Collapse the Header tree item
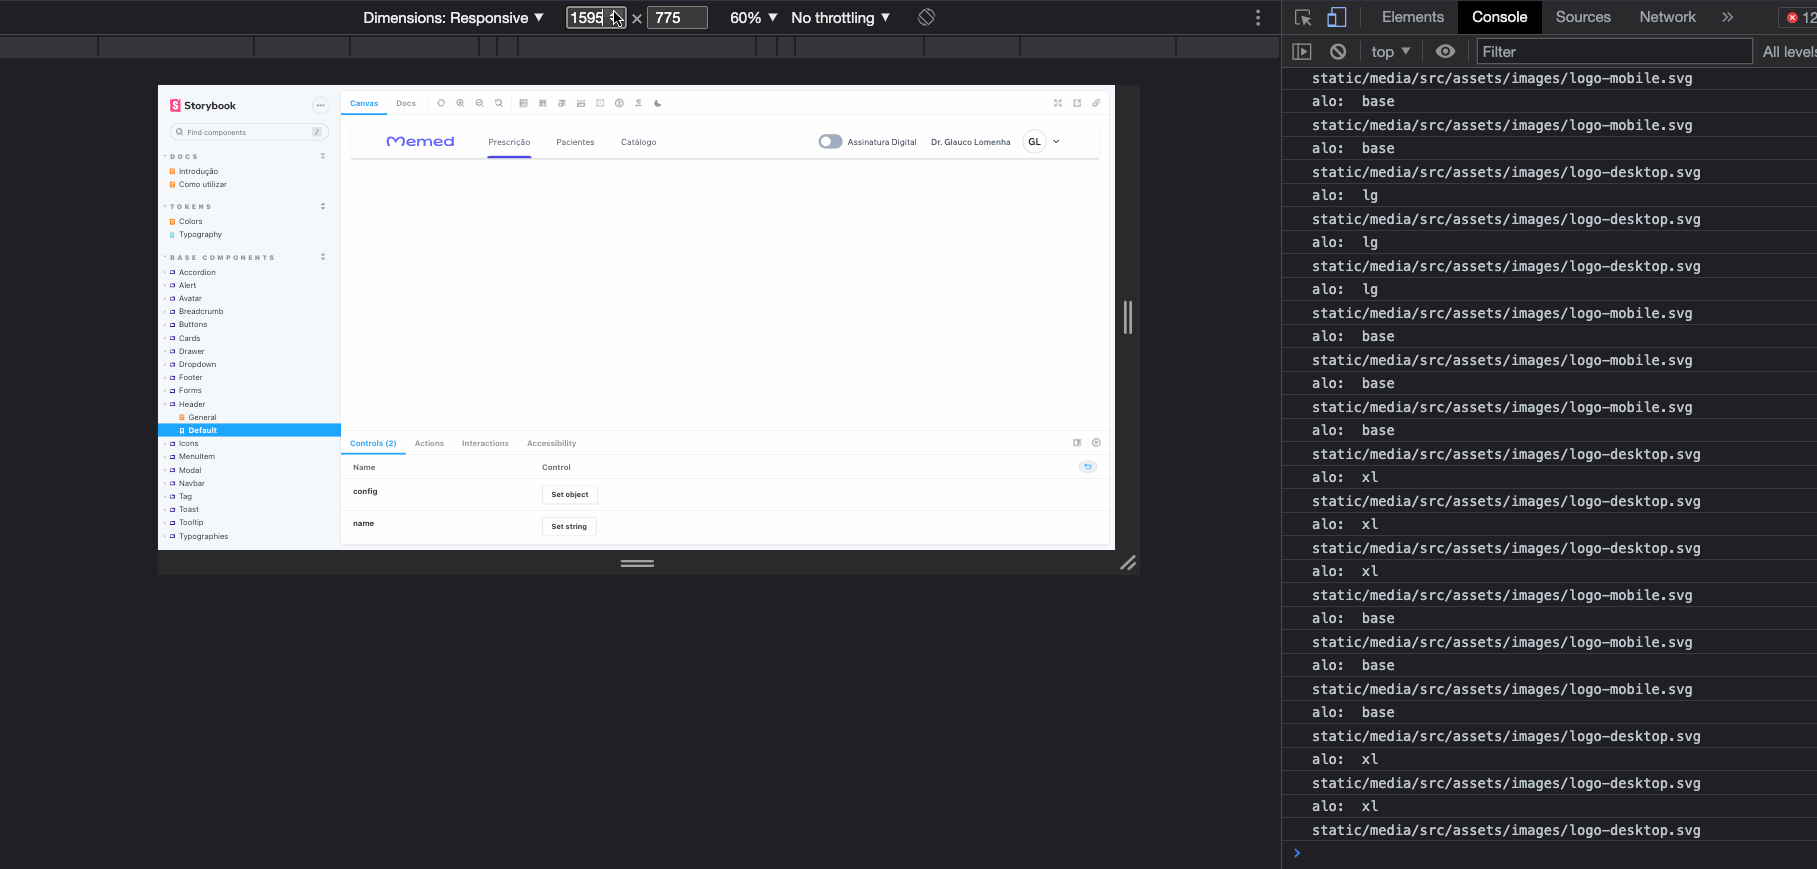This screenshot has height=869, width=1817. click(192, 404)
